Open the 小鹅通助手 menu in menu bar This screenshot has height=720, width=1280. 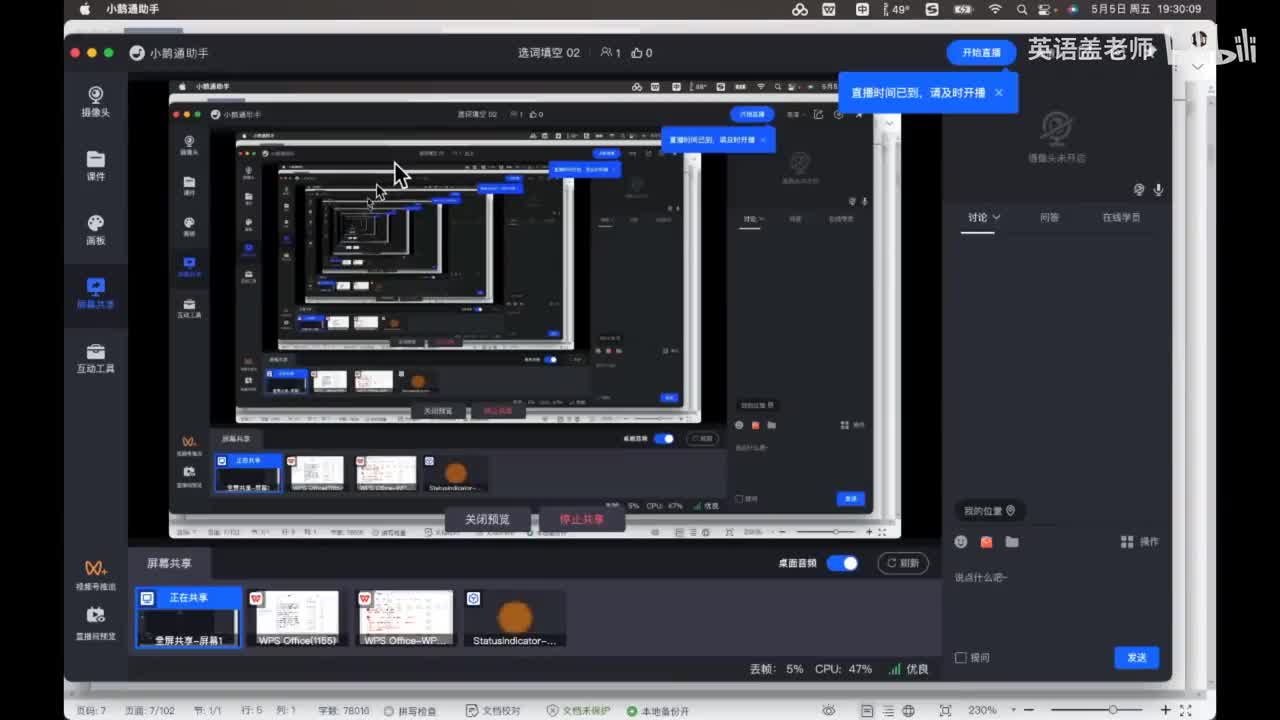coord(133,9)
